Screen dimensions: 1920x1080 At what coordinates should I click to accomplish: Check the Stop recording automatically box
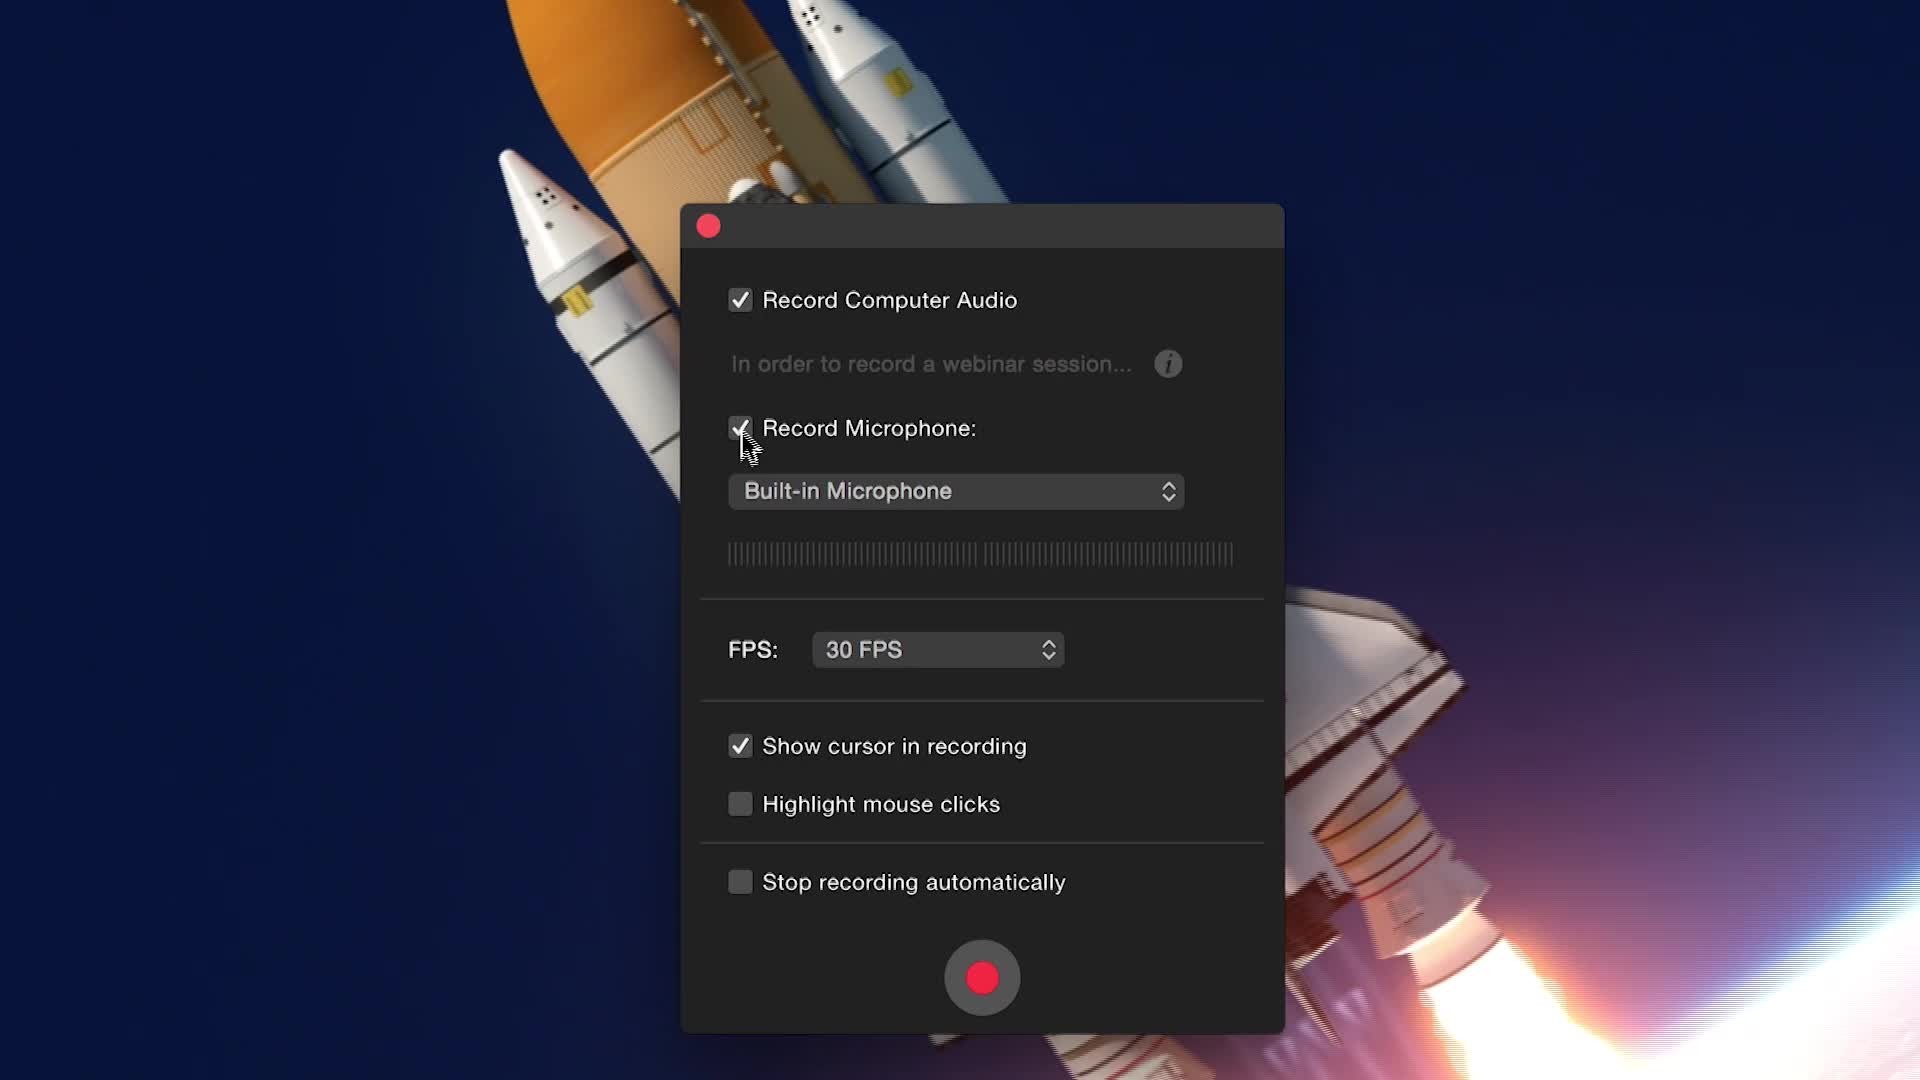[740, 882]
